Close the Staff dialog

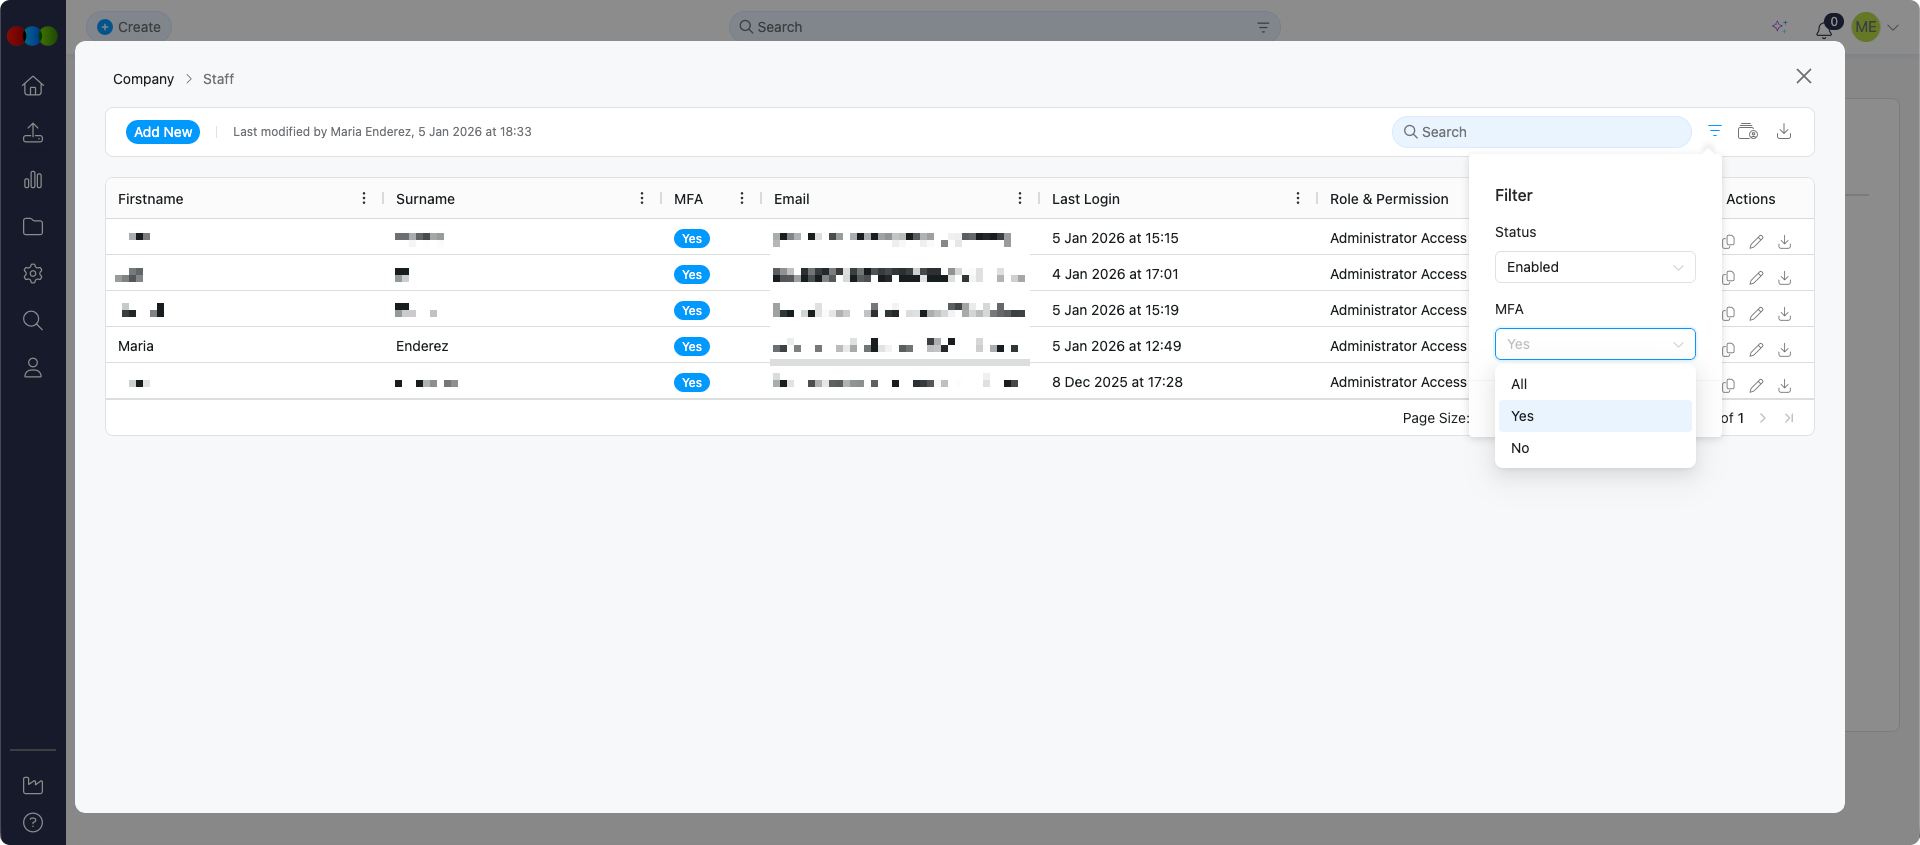(1803, 76)
